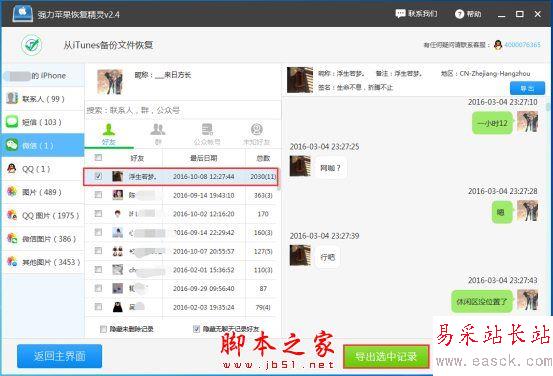Click the app logo in title bar
Image resolution: width=553 pixels, height=376 pixels.
23,13
